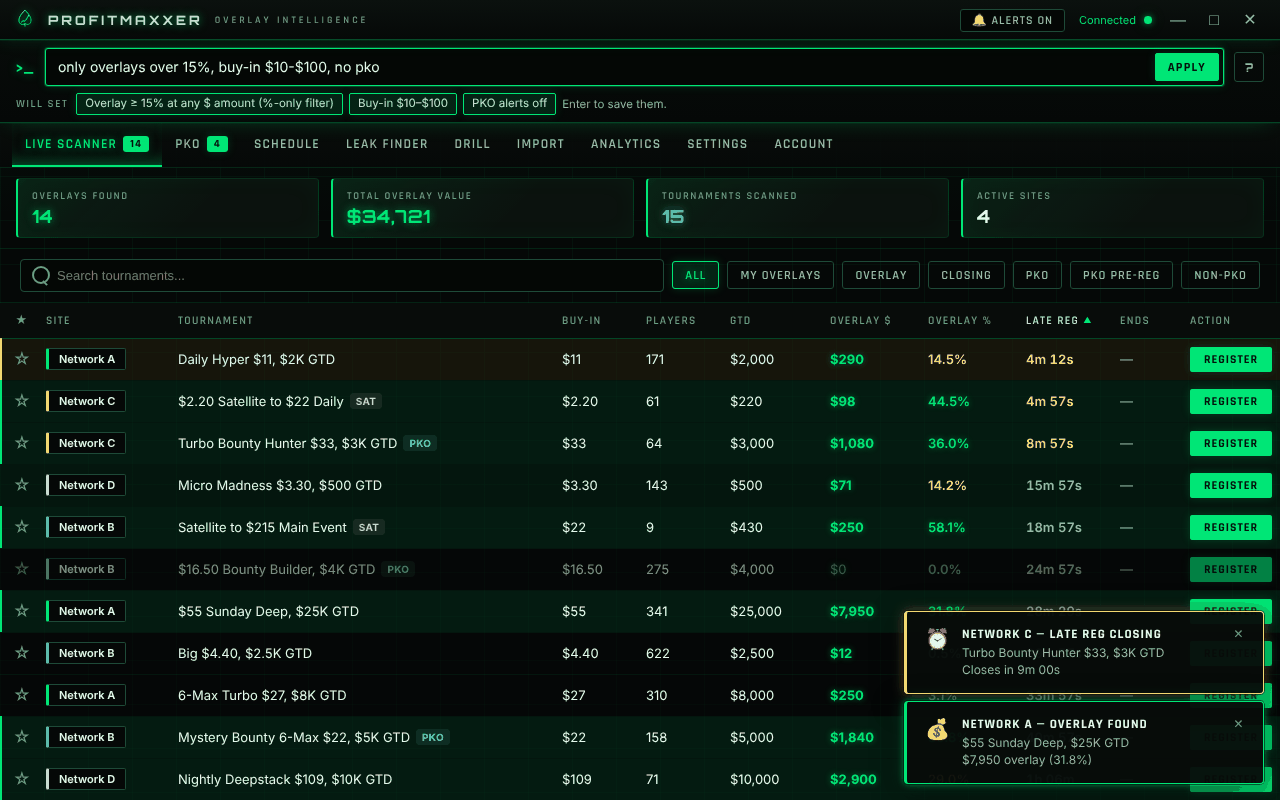The width and height of the screenshot is (1280, 800).
Task: Star the Micro Madness $3.30 row
Action: click(22, 485)
